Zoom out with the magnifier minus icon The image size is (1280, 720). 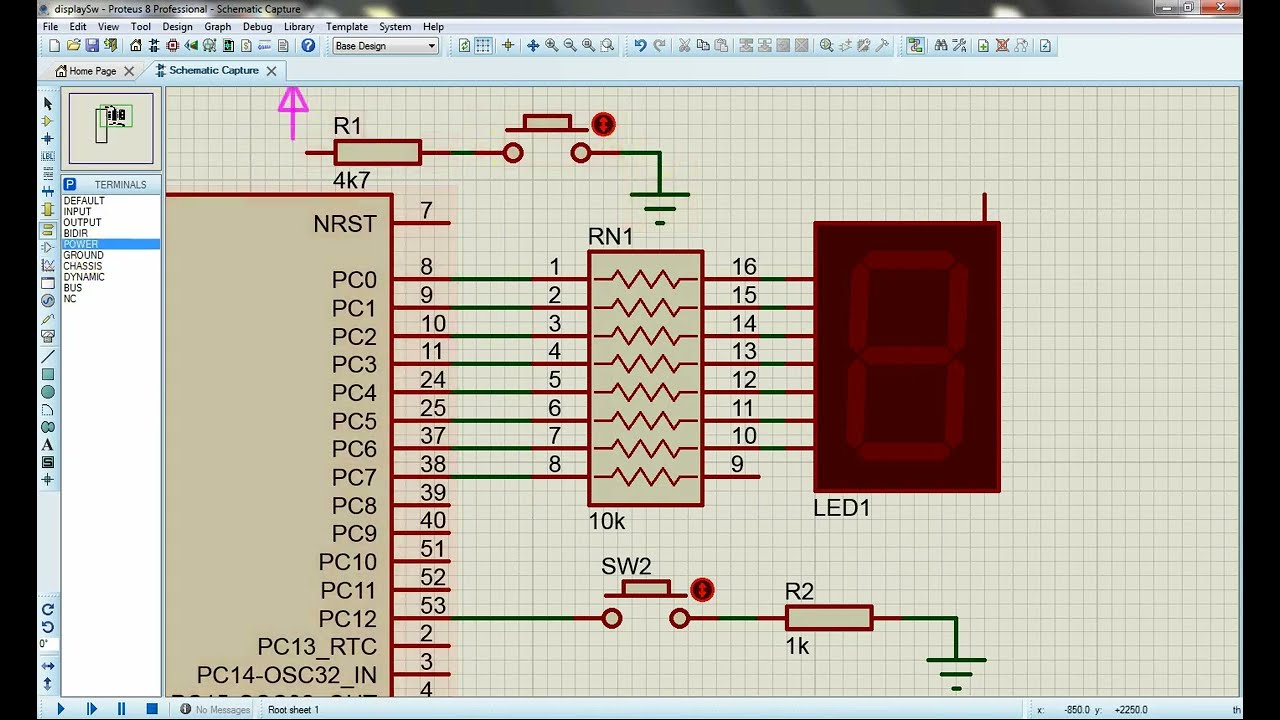[x=570, y=46]
